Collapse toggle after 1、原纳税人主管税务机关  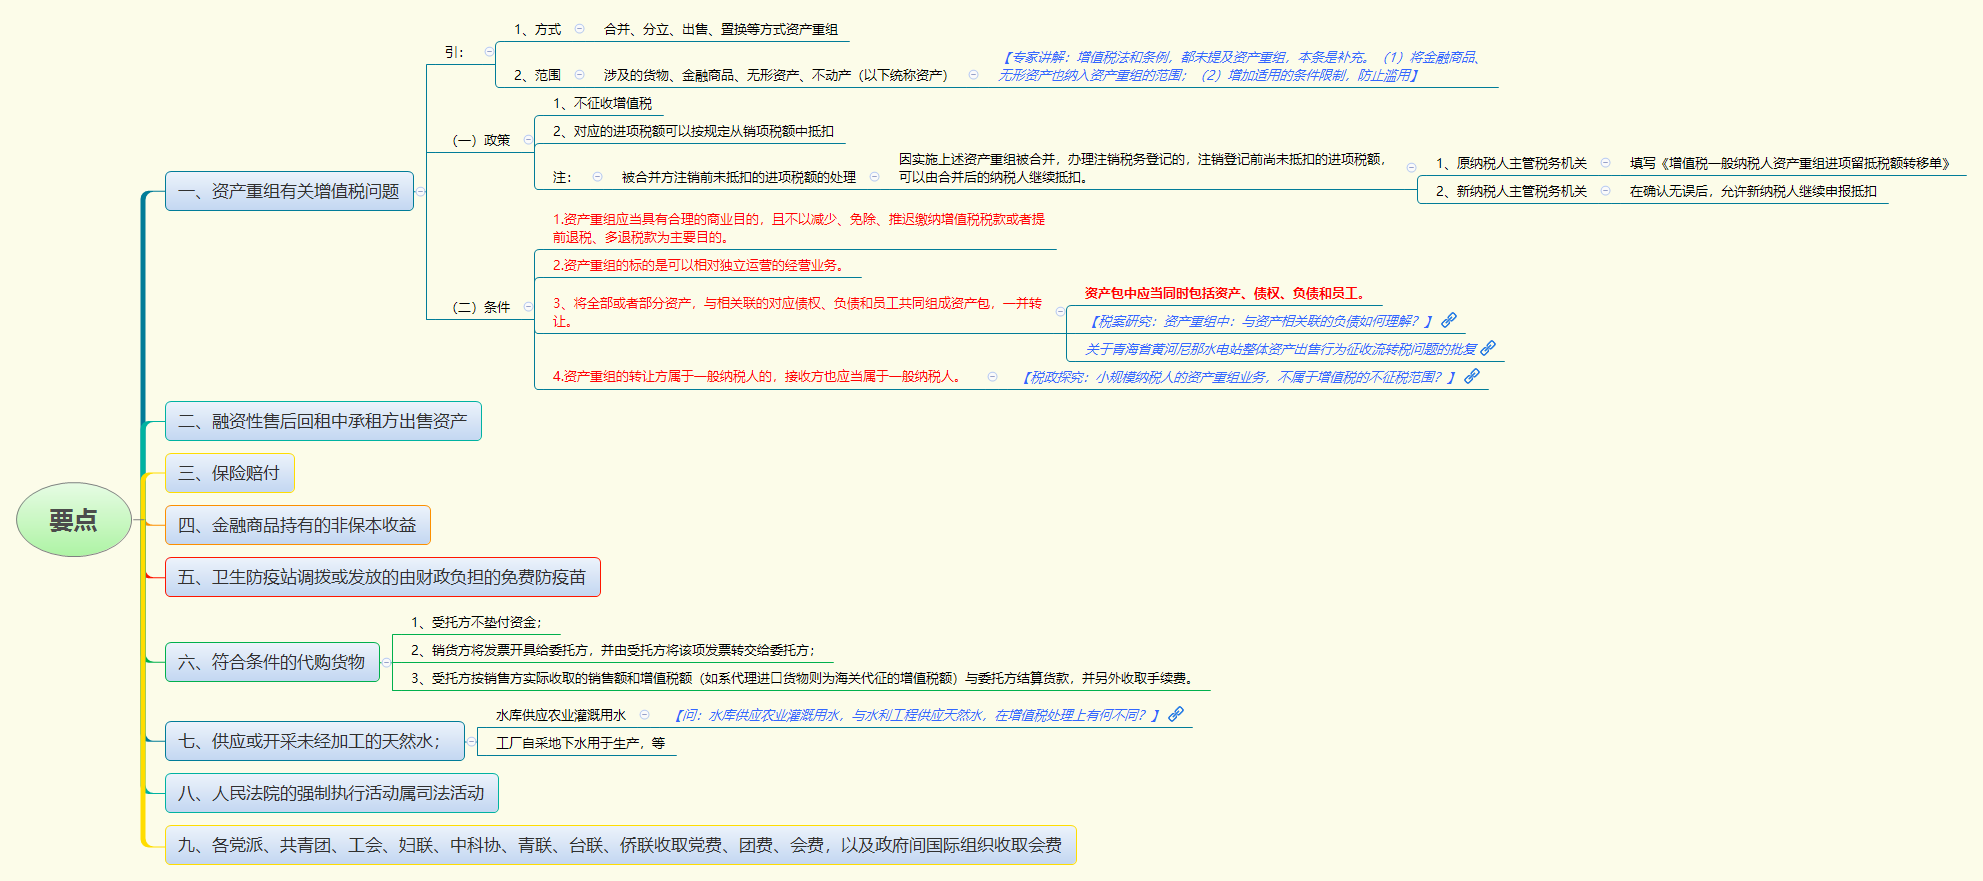pyautogui.click(x=1605, y=162)
